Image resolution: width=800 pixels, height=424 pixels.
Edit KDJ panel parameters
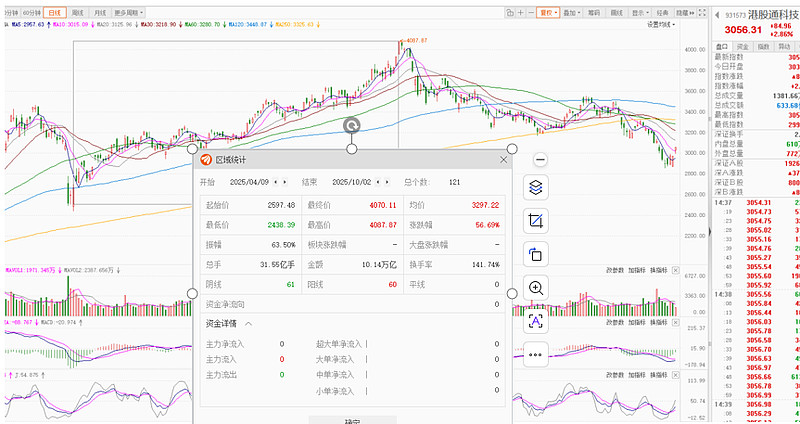coord(614,375)
